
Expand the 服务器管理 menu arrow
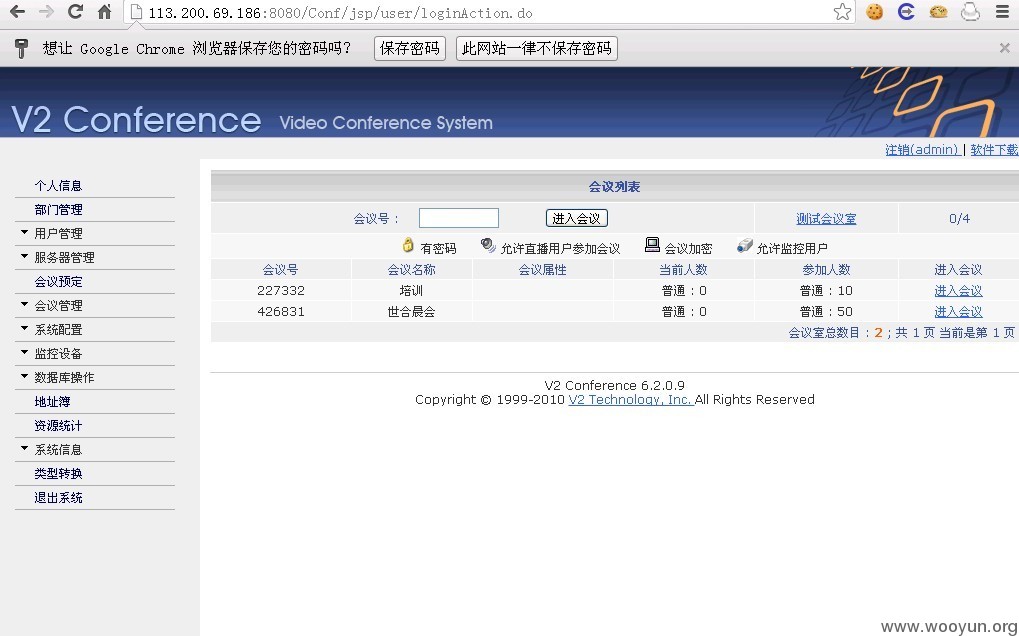tap(25, 256)
